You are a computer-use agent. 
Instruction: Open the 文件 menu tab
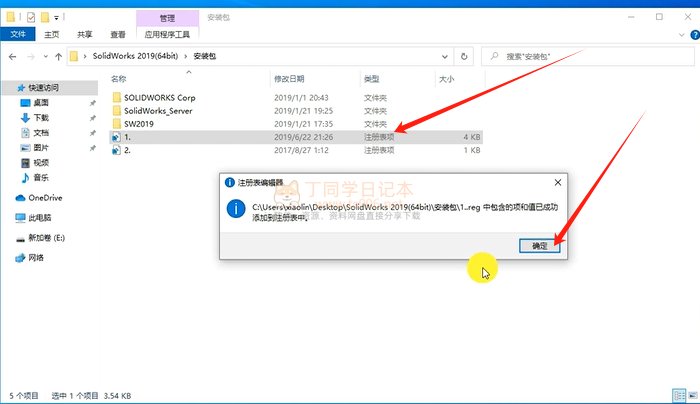(18, 33)
